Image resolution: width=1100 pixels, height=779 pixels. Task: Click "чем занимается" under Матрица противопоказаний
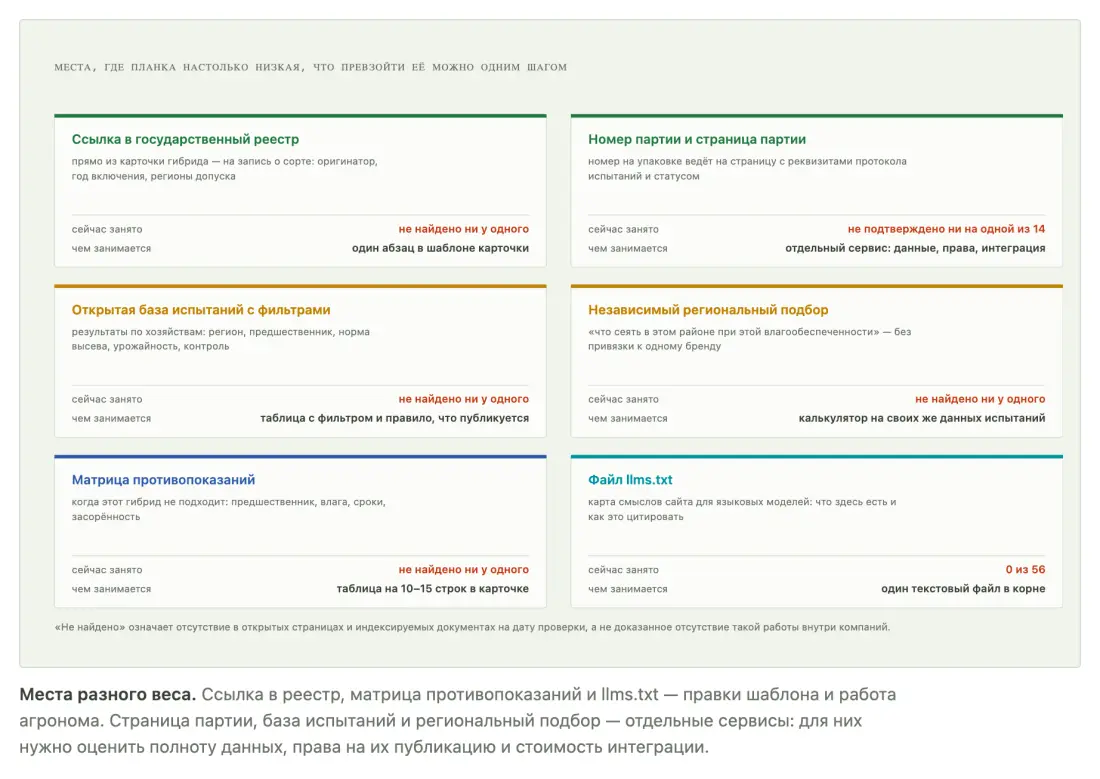(x=112, y=589)
